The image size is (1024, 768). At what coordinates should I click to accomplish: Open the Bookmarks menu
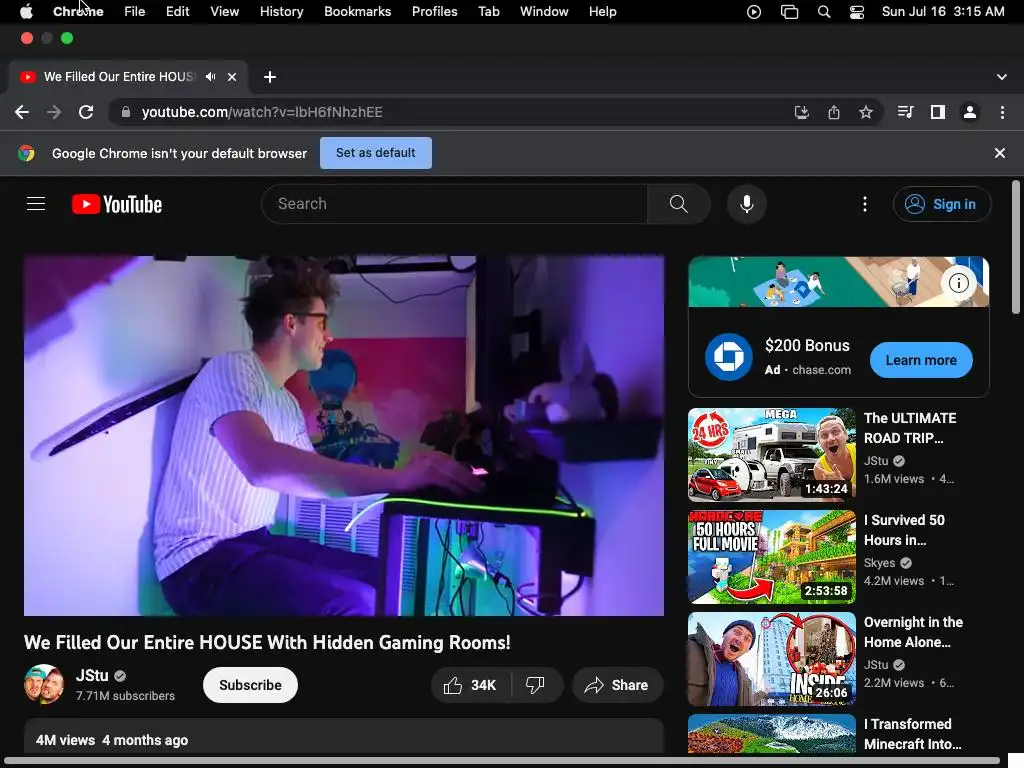point(358,12)
